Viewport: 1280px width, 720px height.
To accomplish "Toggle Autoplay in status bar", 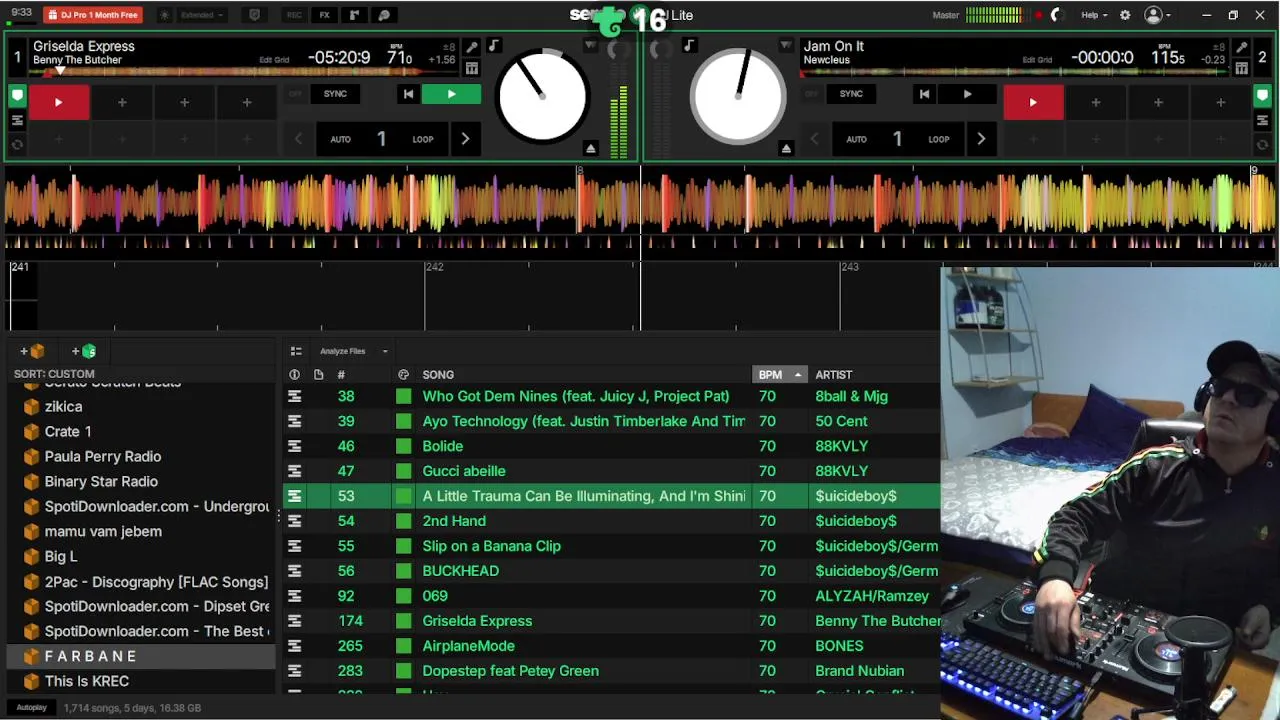I will [31, 707].
